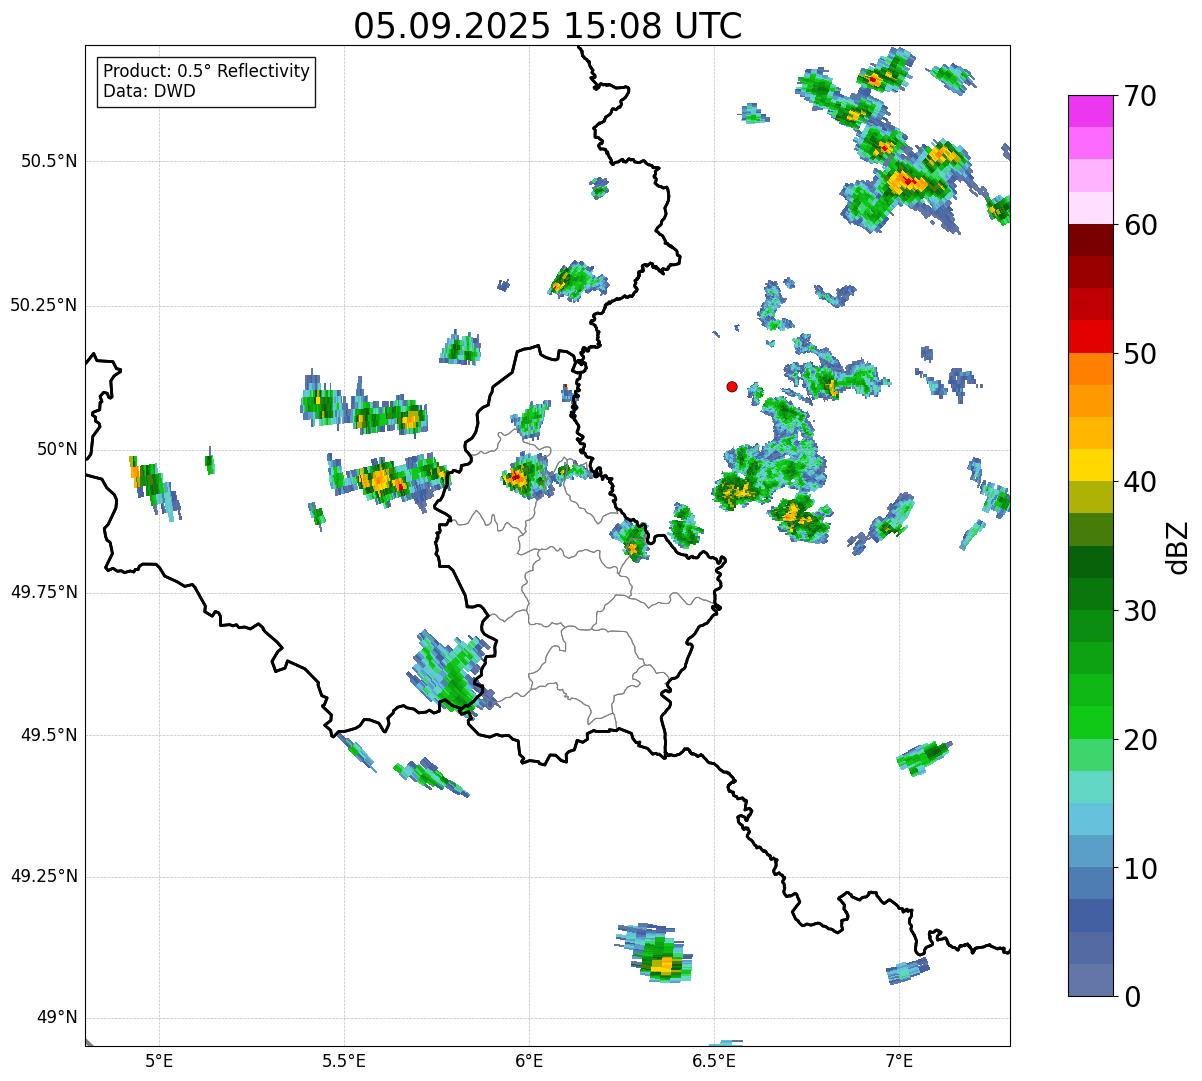The height and width of the screenshot is (1081, 1202).
Task: Click the 49.25°N latitude label
Action: [43, 876]
